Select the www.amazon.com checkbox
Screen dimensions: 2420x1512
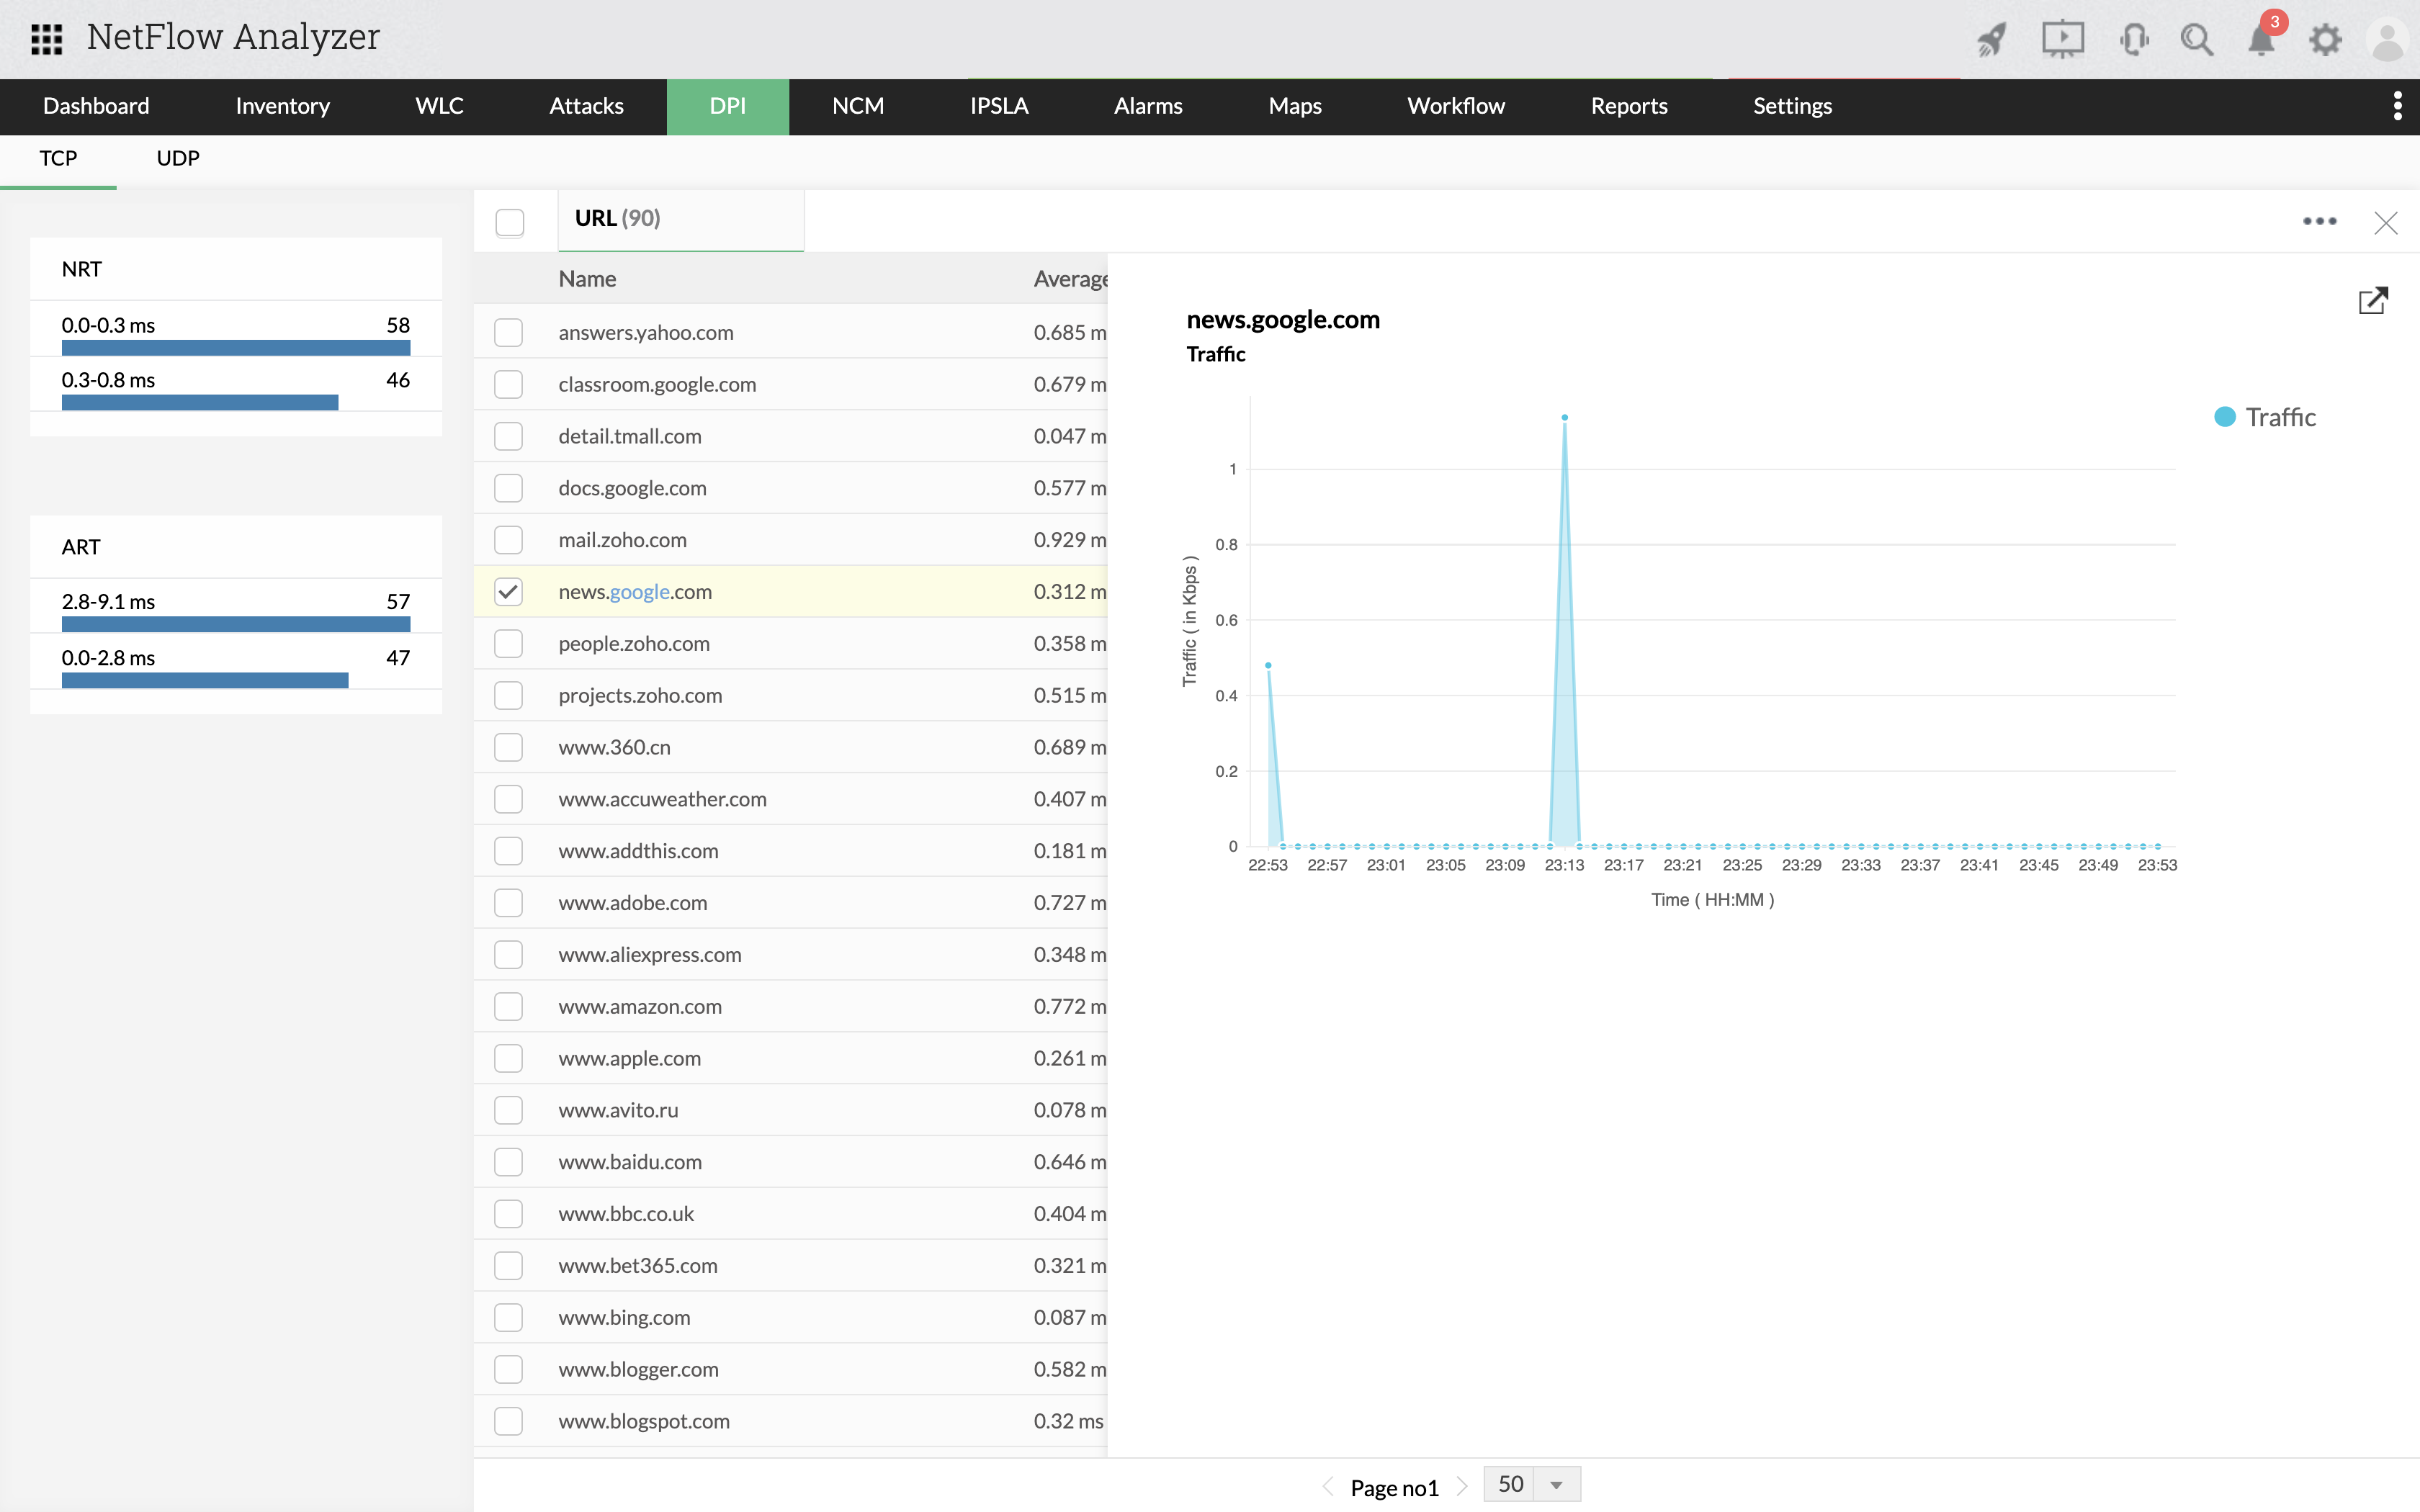510,1006
